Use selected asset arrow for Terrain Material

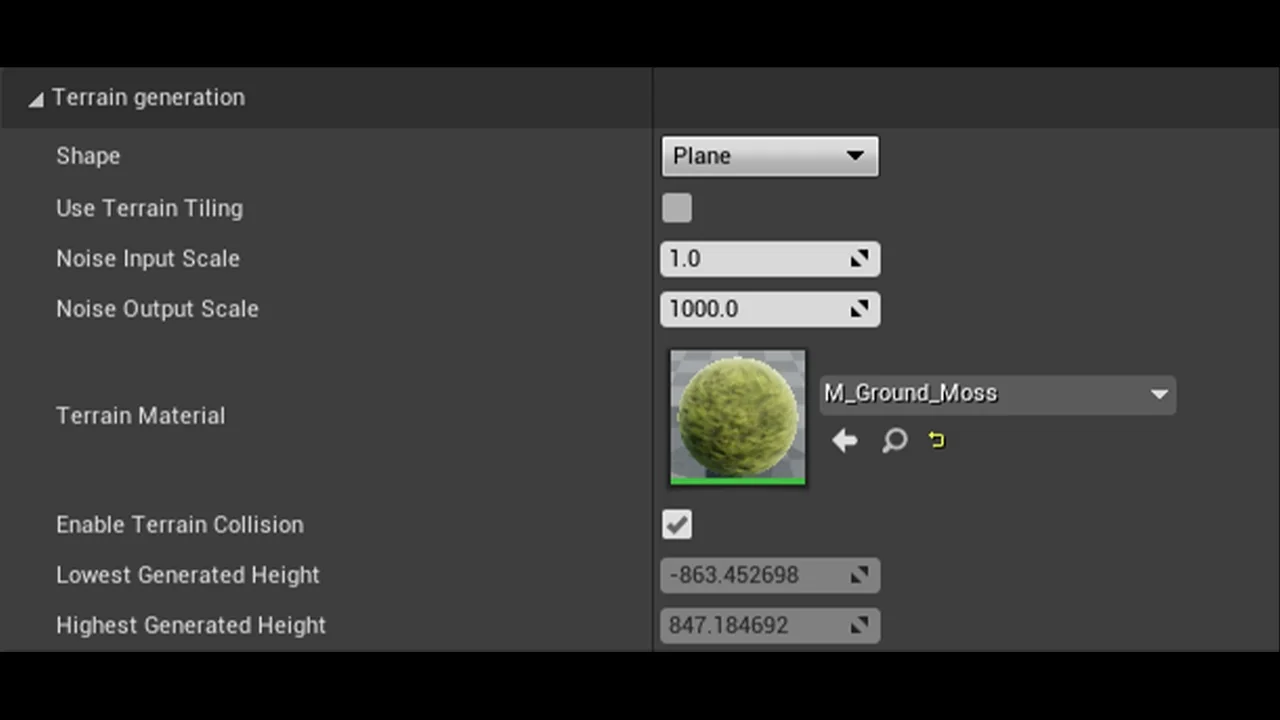click(x=845, y=440)
